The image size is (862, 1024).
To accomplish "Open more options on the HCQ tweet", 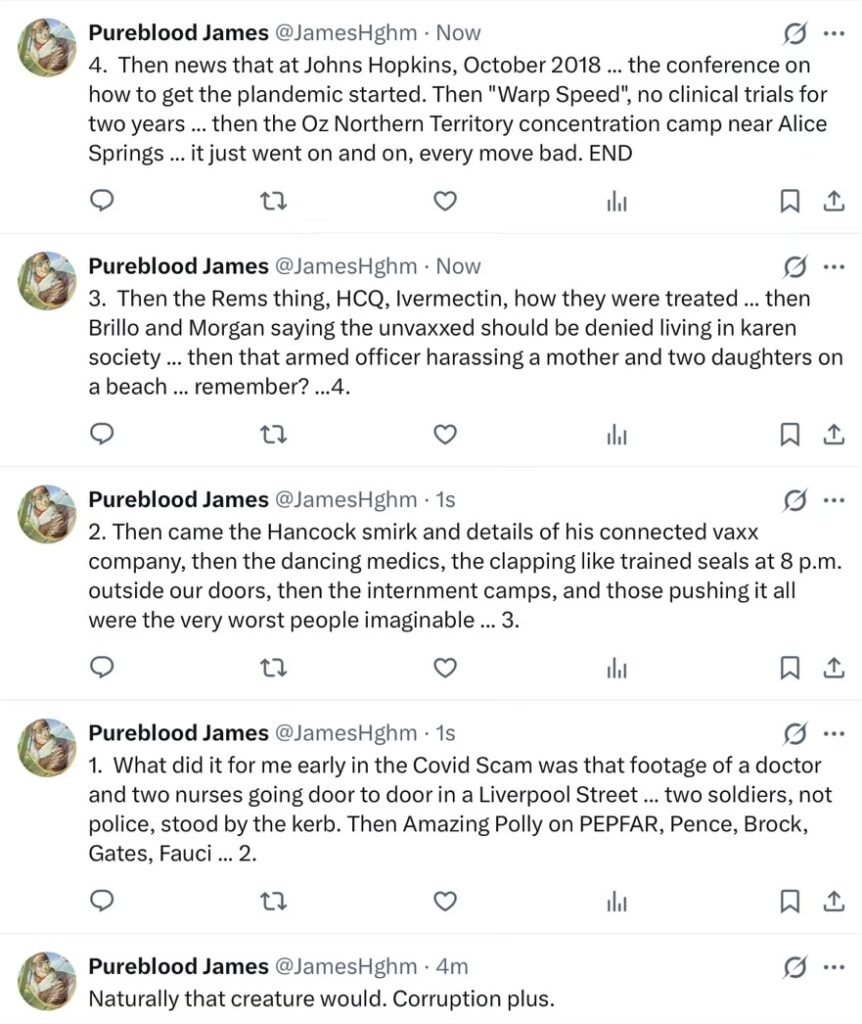I will point(833,267).
